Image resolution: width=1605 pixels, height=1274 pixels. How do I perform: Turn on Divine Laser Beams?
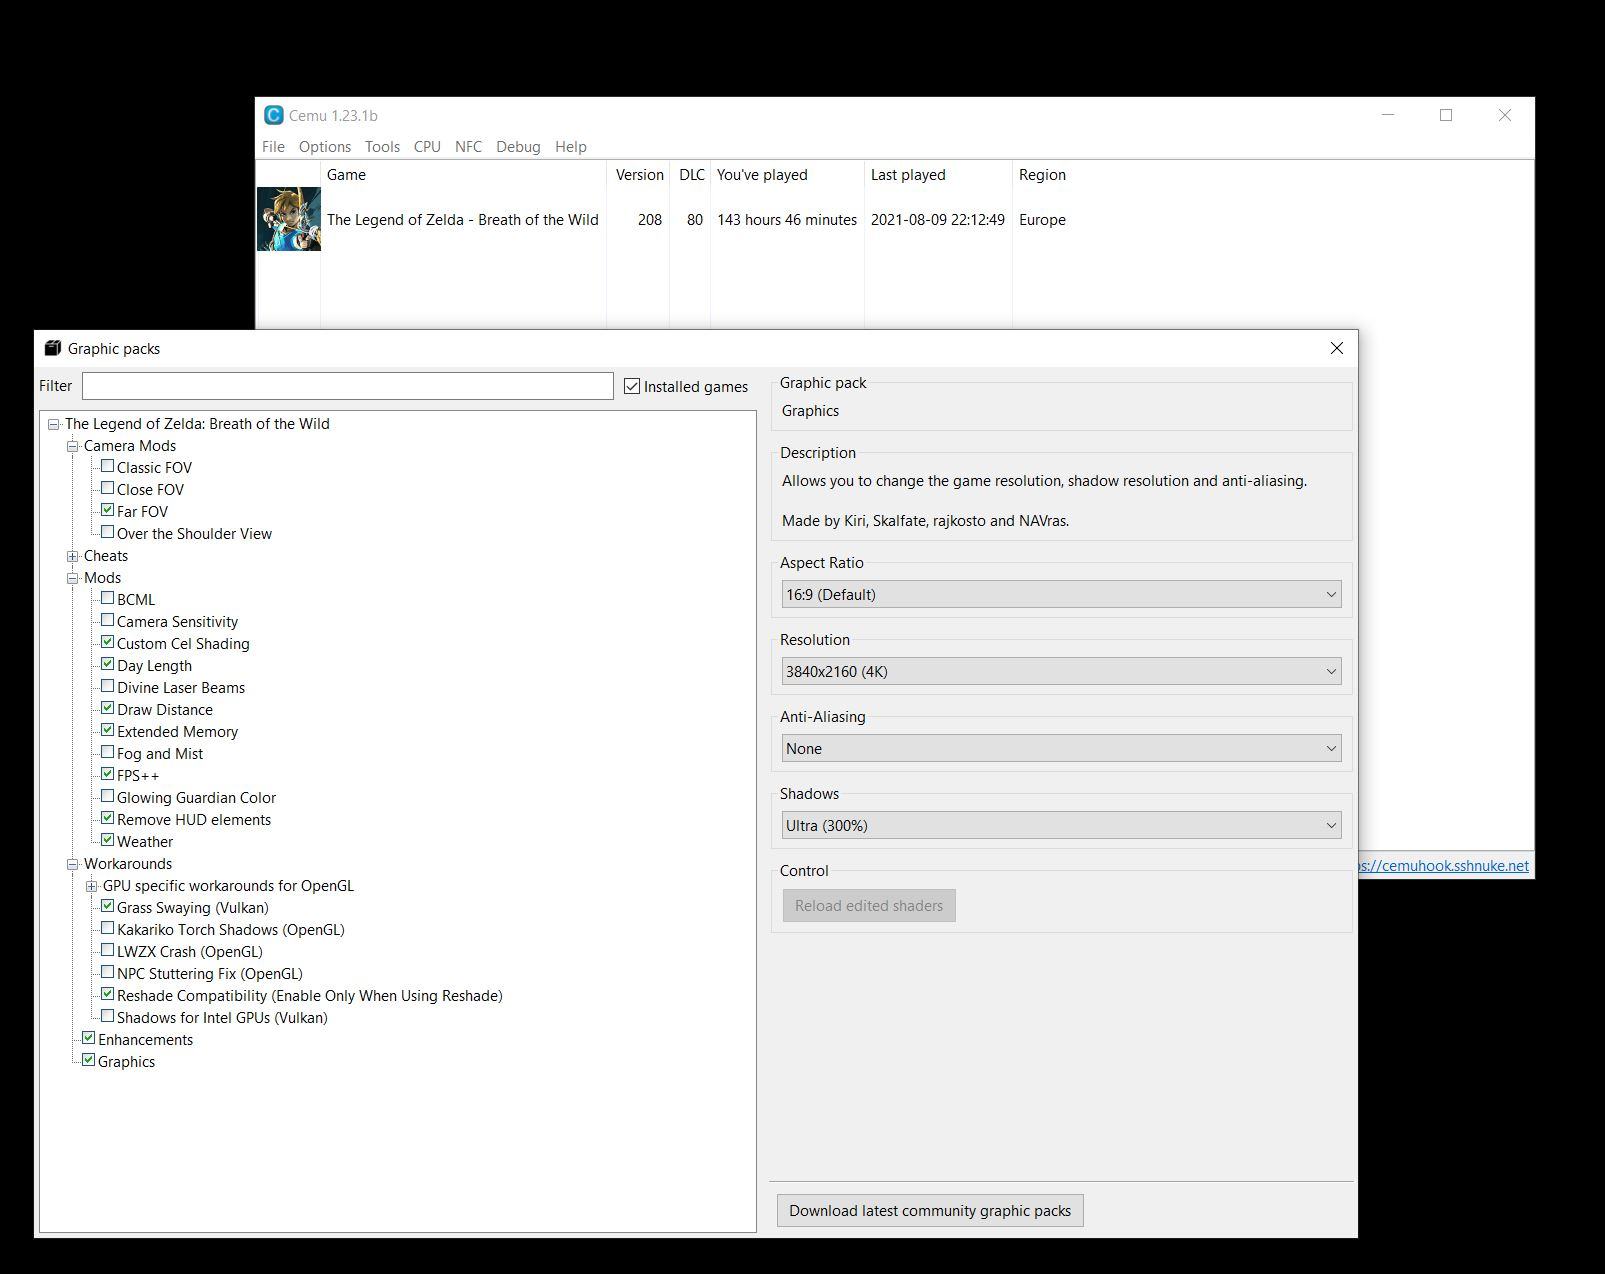pyautogui.click(x=107, y=686)
